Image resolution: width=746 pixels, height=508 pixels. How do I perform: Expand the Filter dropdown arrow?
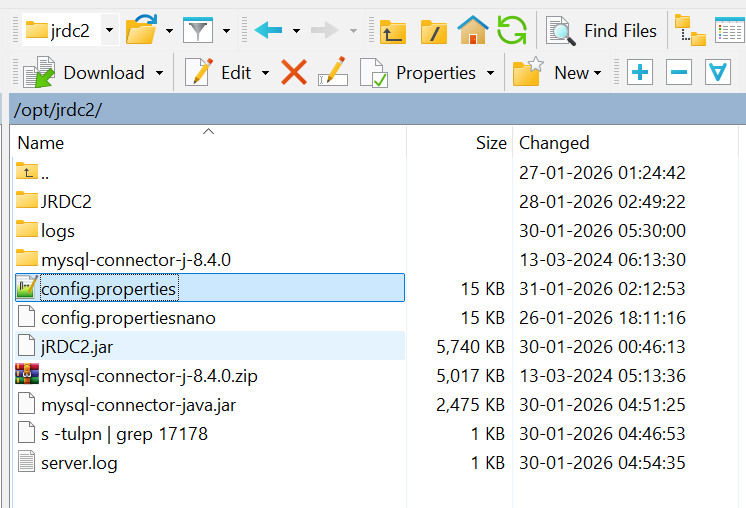tap(226, 31)
